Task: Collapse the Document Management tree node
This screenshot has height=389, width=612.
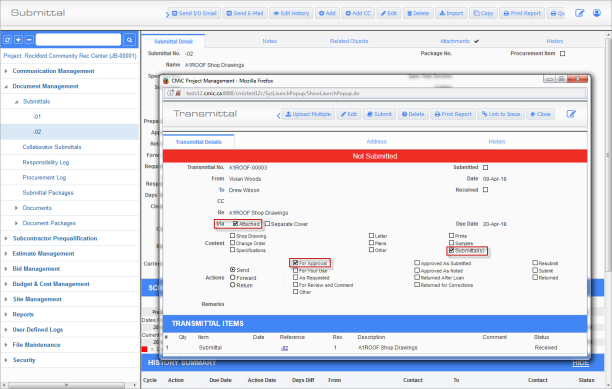Action: tap(6, 86)
